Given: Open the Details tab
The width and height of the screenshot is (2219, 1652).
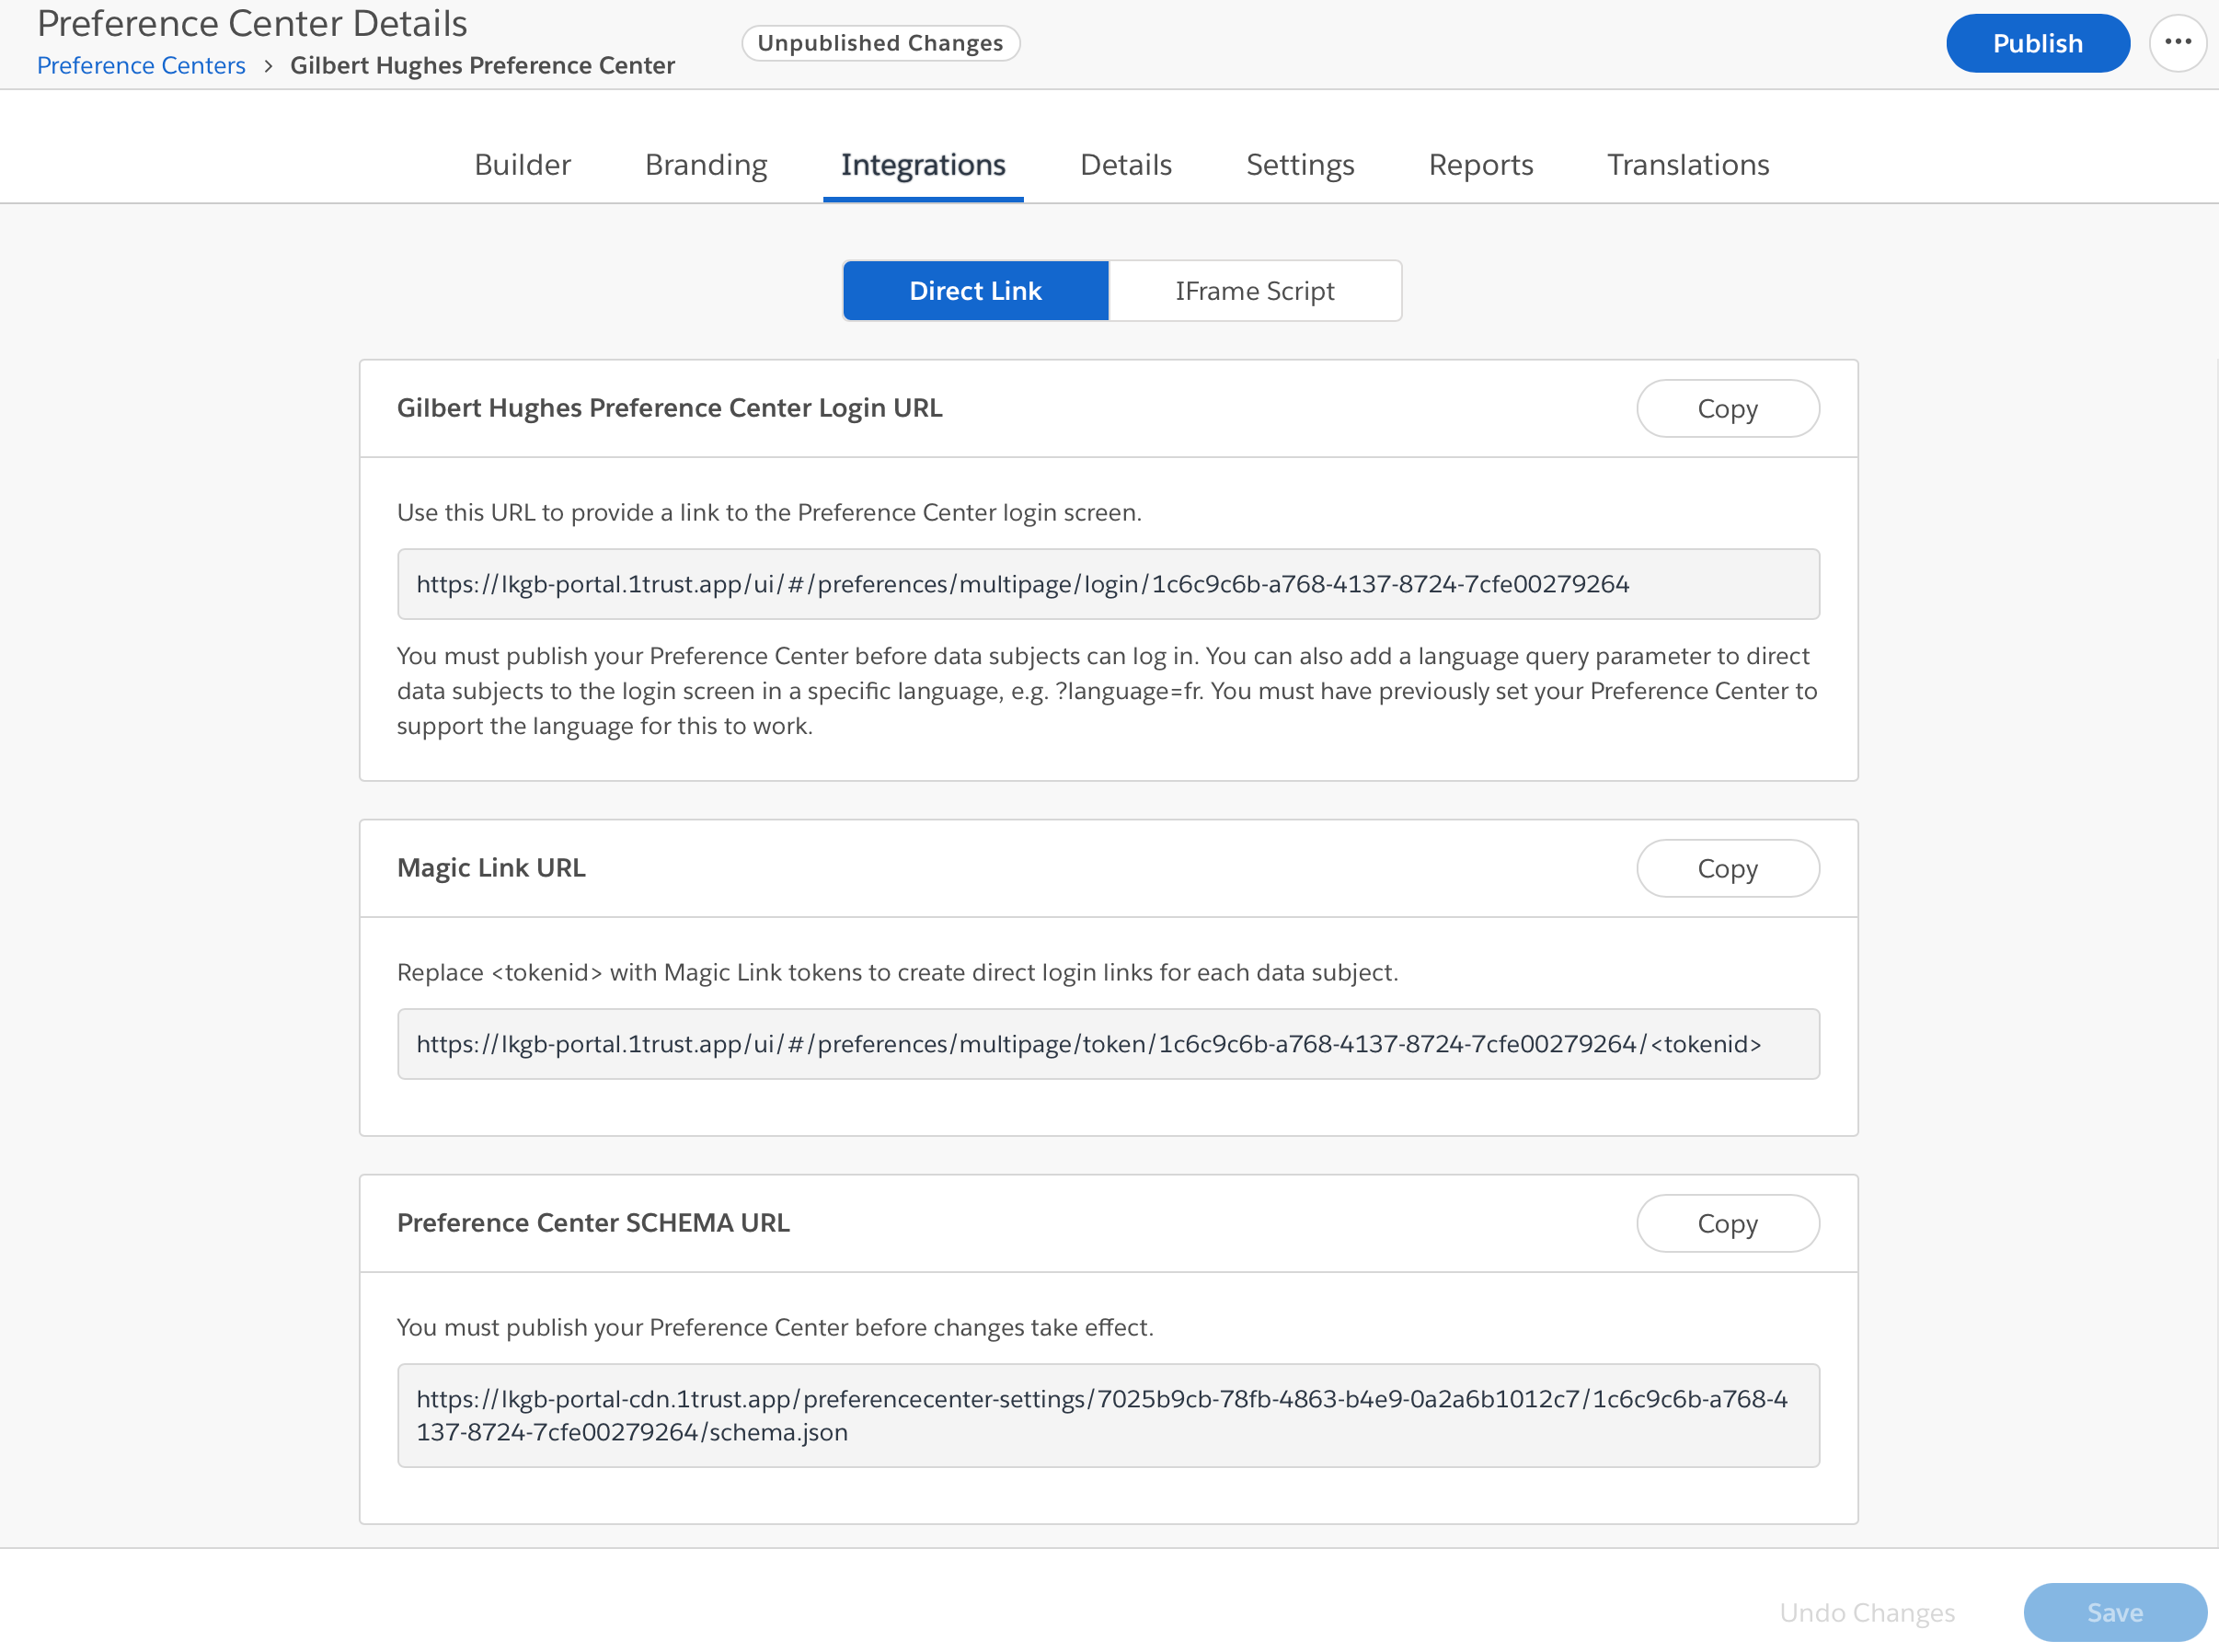Looking at the screenshot, I should tap(1124, 165).
